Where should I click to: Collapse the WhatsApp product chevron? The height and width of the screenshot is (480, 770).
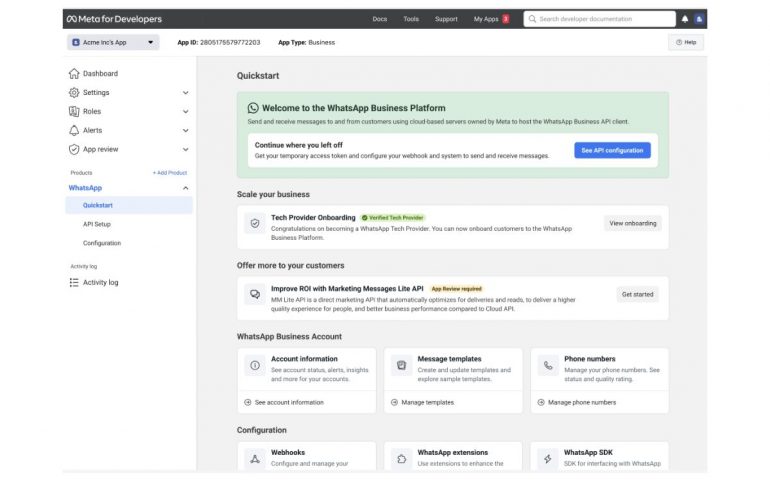point(186,188)
